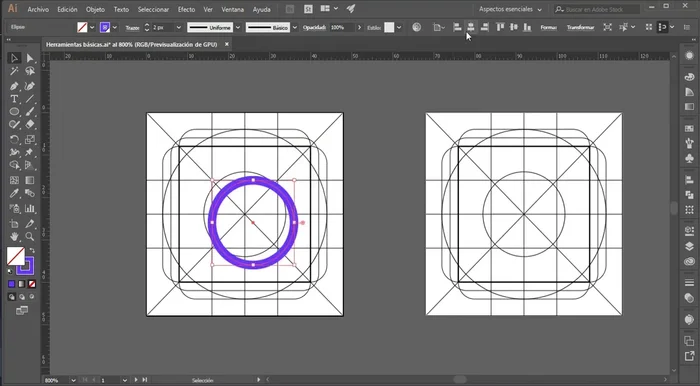The width and height of the screenshot is (700, 386).
Task: Select the Perspective Grid tool
Action: click(x=30, y=165)
